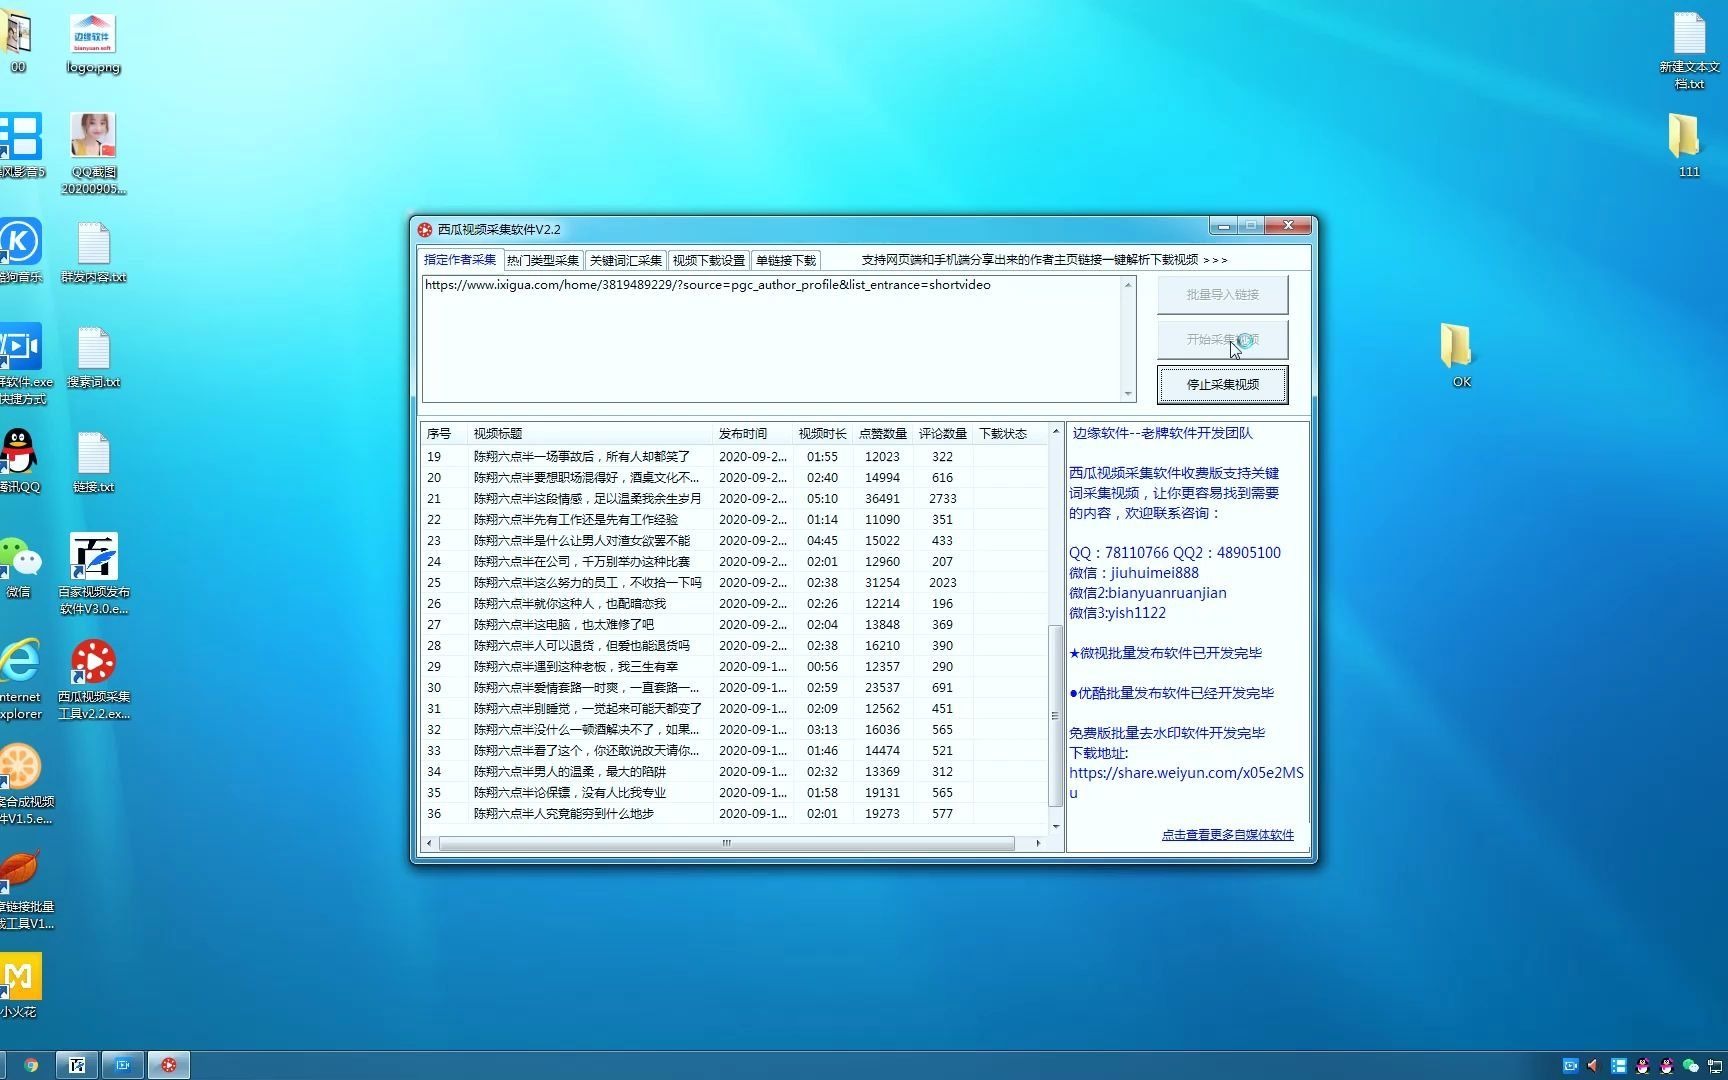Click the screen recorder taskbar button
Screen dimensions: 1728x1080
click(123, 1065)
